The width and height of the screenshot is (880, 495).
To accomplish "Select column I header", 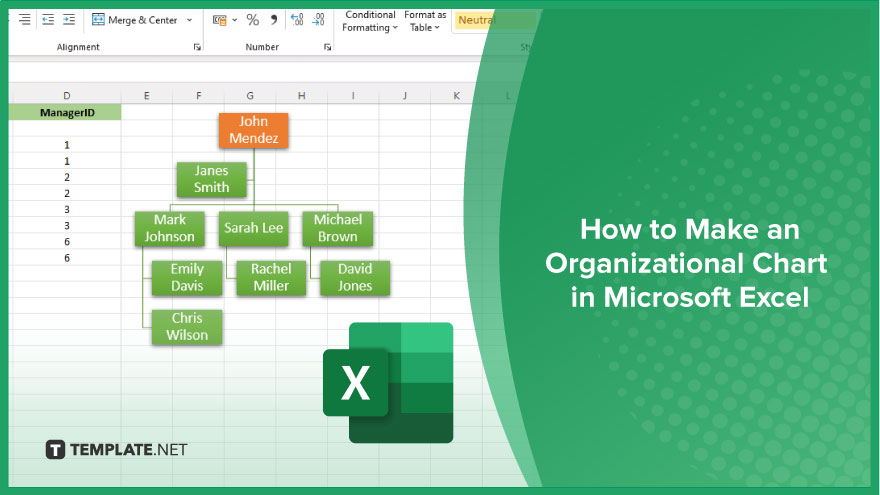I will click(353, 95).
